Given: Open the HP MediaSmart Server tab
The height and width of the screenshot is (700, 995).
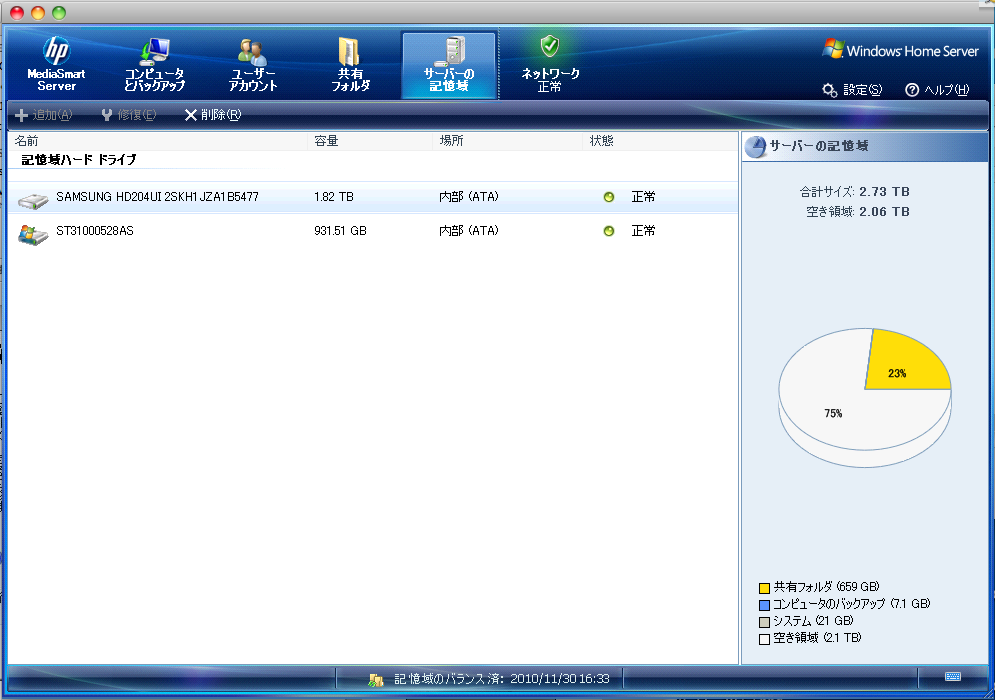Looking at the screenshot, I should click(x=56, y=65).
